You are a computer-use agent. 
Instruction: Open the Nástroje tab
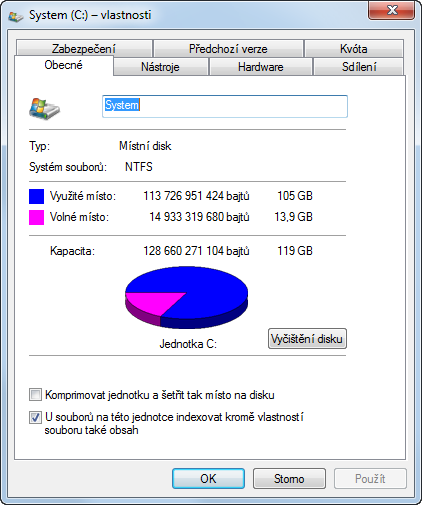pyautogui.click(x=160, y=67)
